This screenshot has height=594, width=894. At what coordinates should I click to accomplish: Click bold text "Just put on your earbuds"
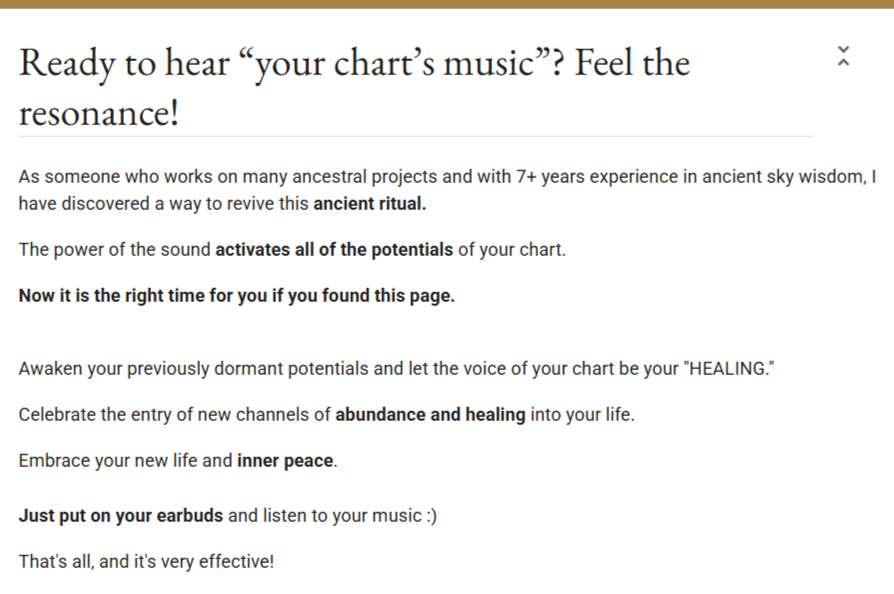pyautogui.click(x=121, y=516)
